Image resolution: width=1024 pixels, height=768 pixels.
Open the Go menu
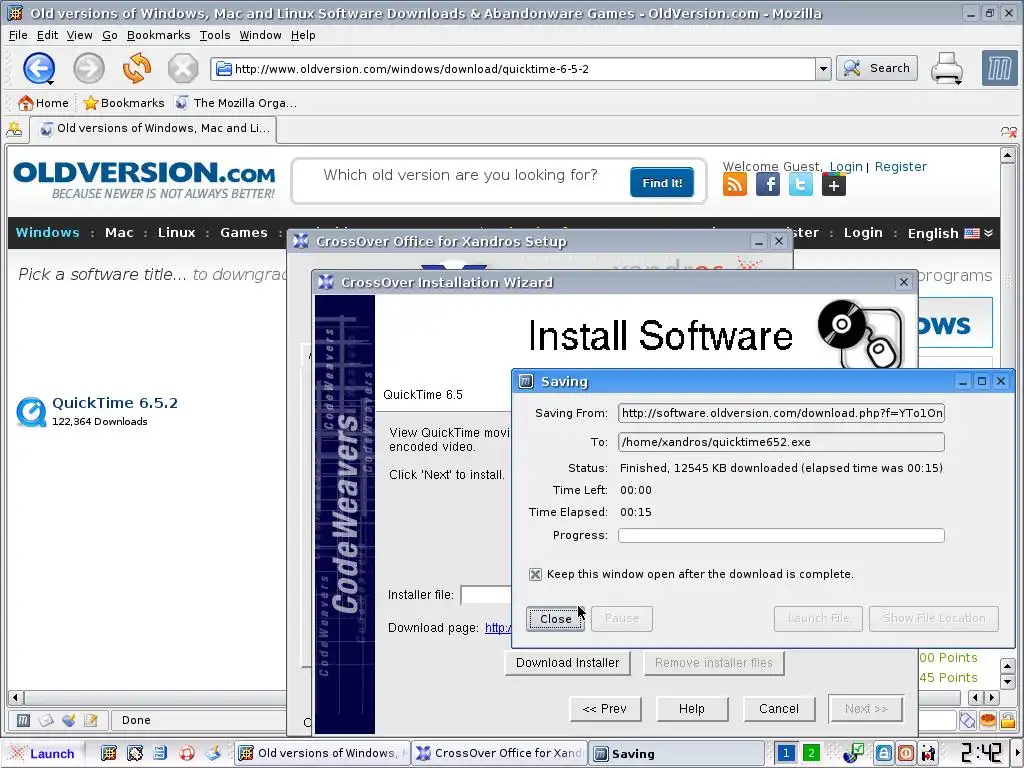(x=110, y=35)
